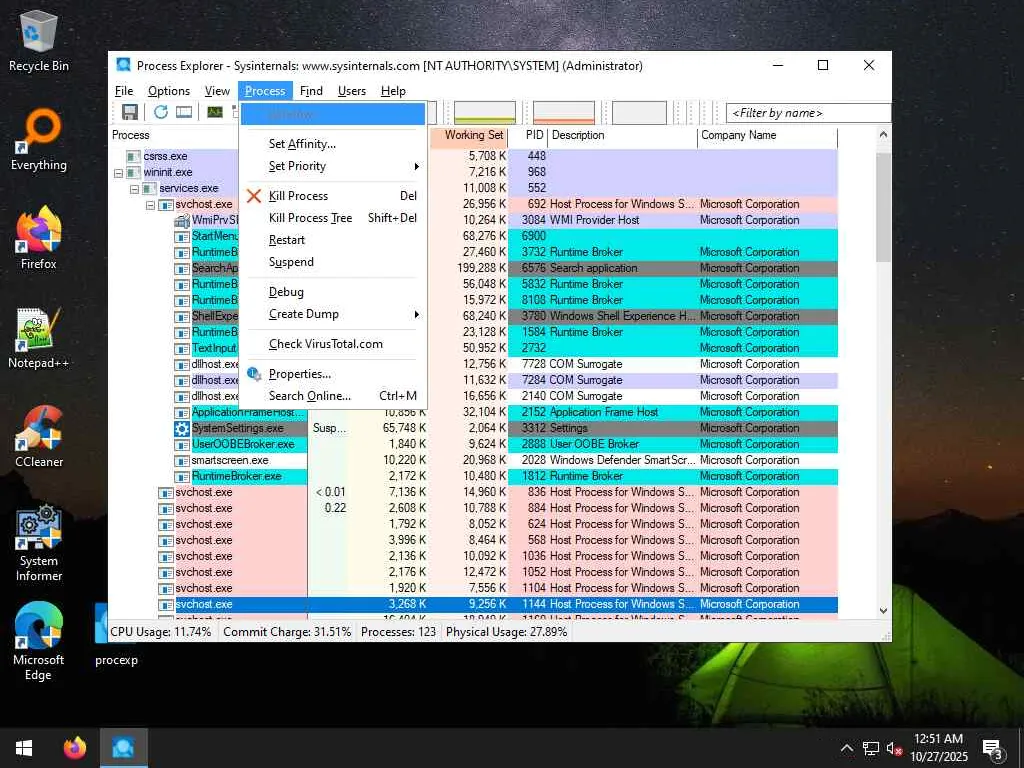Click the Refresh Now toolbar icon

[x=161, y=112]
